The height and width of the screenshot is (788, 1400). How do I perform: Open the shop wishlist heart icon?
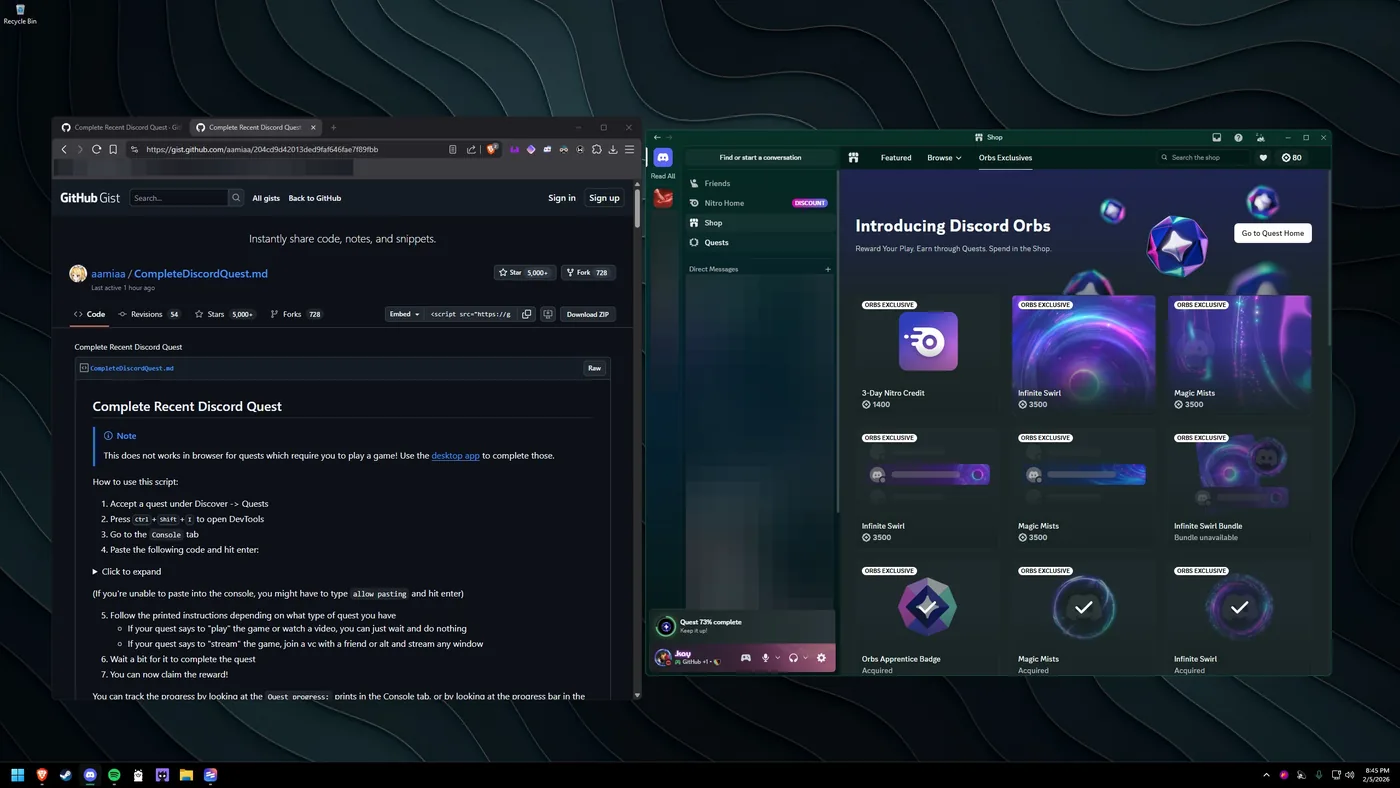pyautogui.click(x=1263, y=158)
